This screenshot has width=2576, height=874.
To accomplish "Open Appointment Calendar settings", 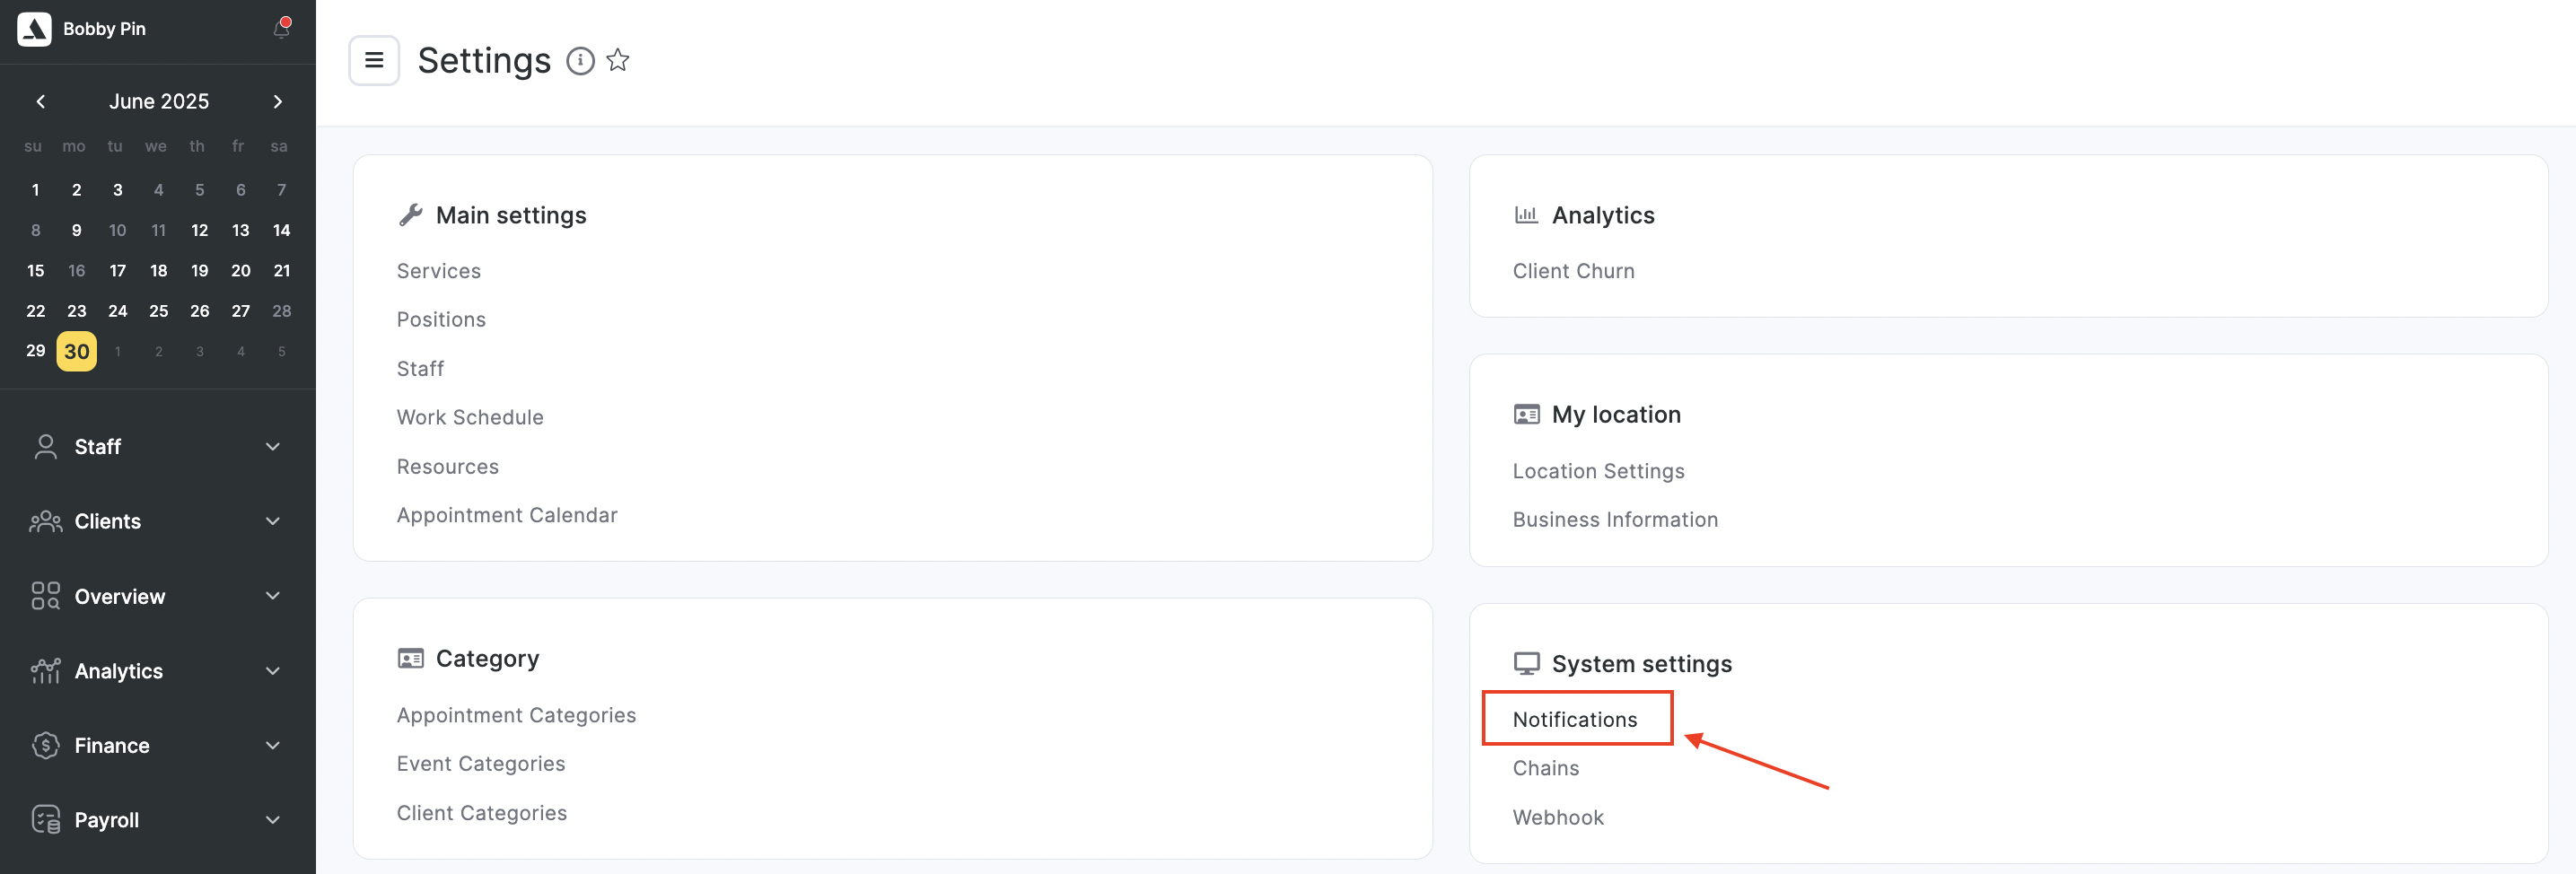I will 507,515.
